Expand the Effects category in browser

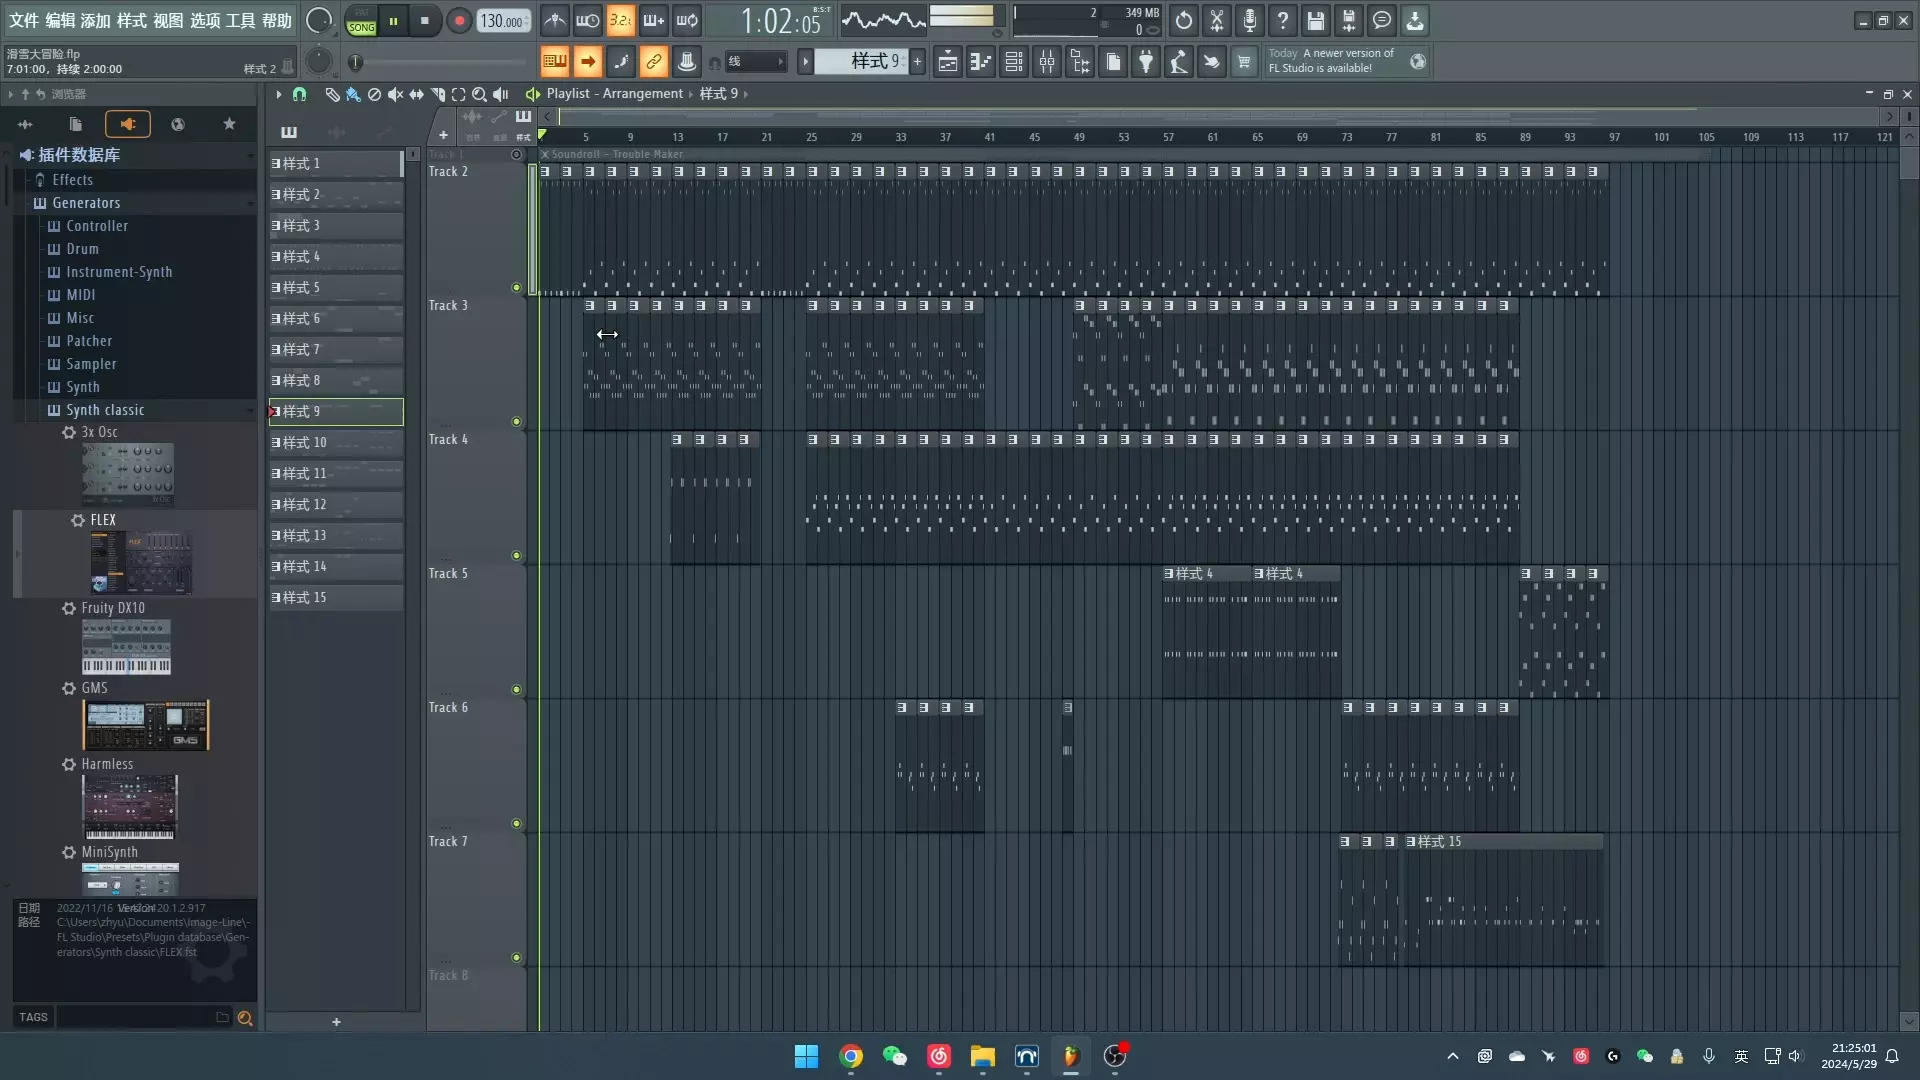[72, 180]
